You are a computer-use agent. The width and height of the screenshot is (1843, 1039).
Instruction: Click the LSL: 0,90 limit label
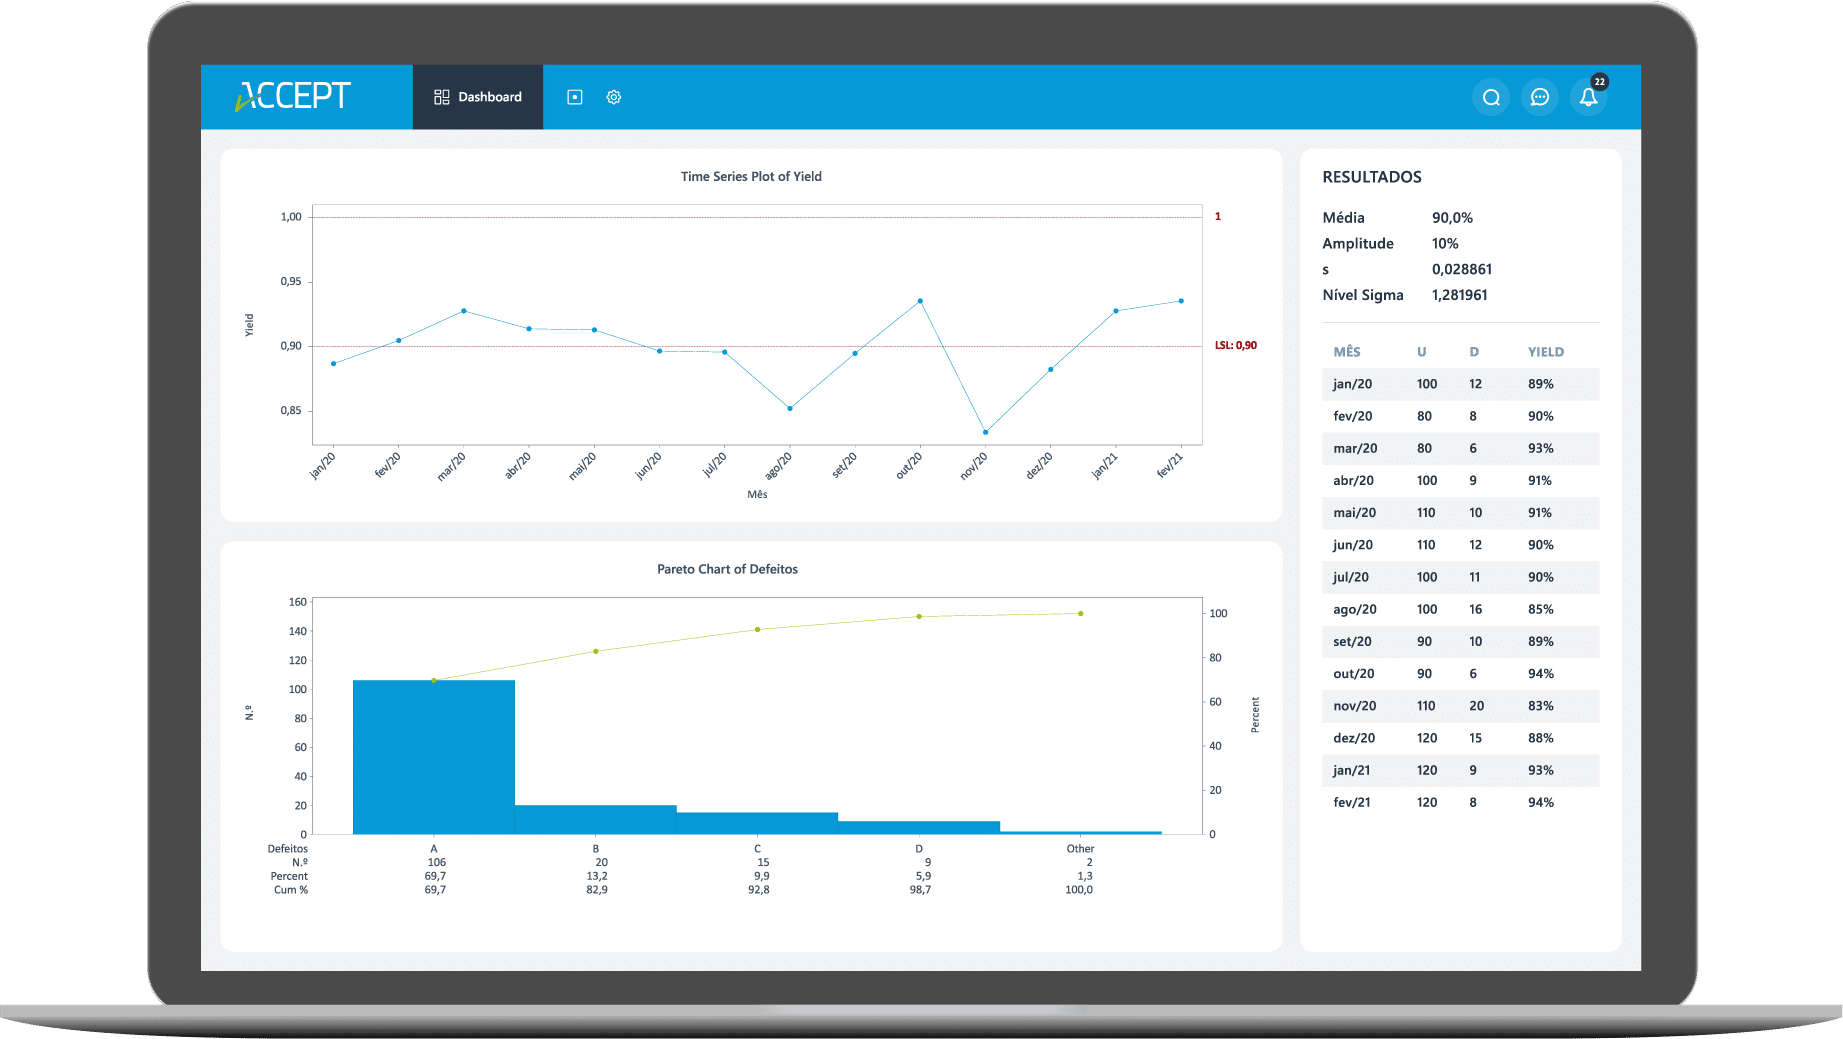pos(1236,346)
